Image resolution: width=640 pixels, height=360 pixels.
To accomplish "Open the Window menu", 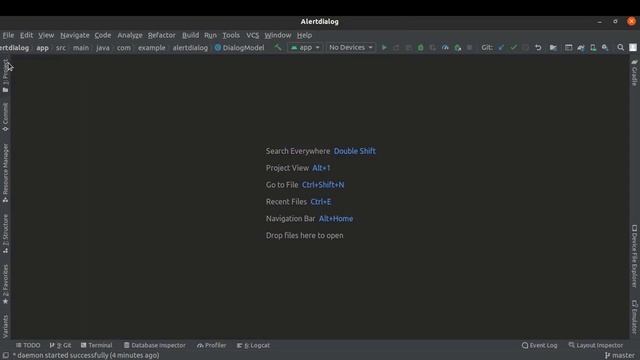I will pos(278,35).
